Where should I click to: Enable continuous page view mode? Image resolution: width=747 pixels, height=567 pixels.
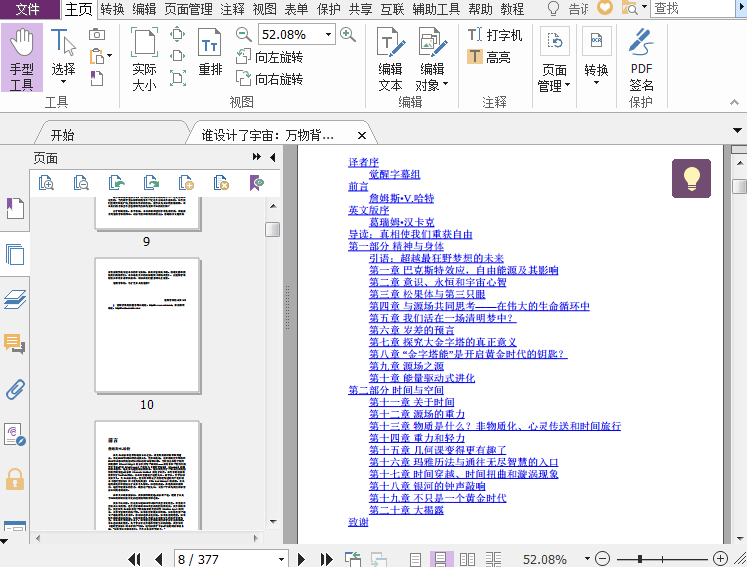click(x=441, y=559)
